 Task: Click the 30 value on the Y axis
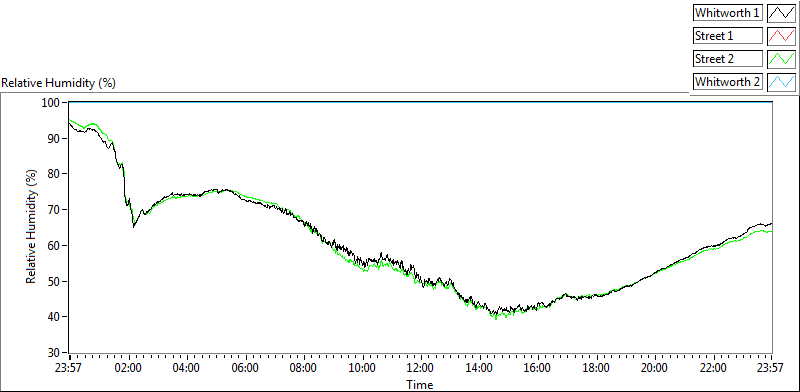click(55, 353)
